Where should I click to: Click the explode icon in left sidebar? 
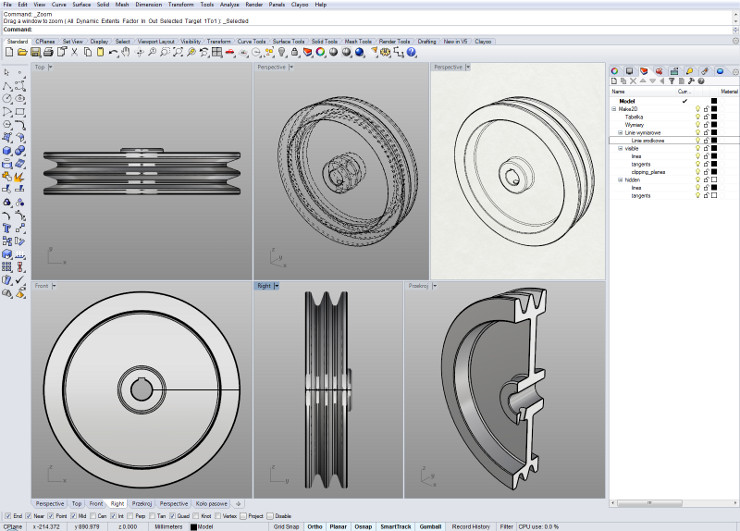(20, 177)
